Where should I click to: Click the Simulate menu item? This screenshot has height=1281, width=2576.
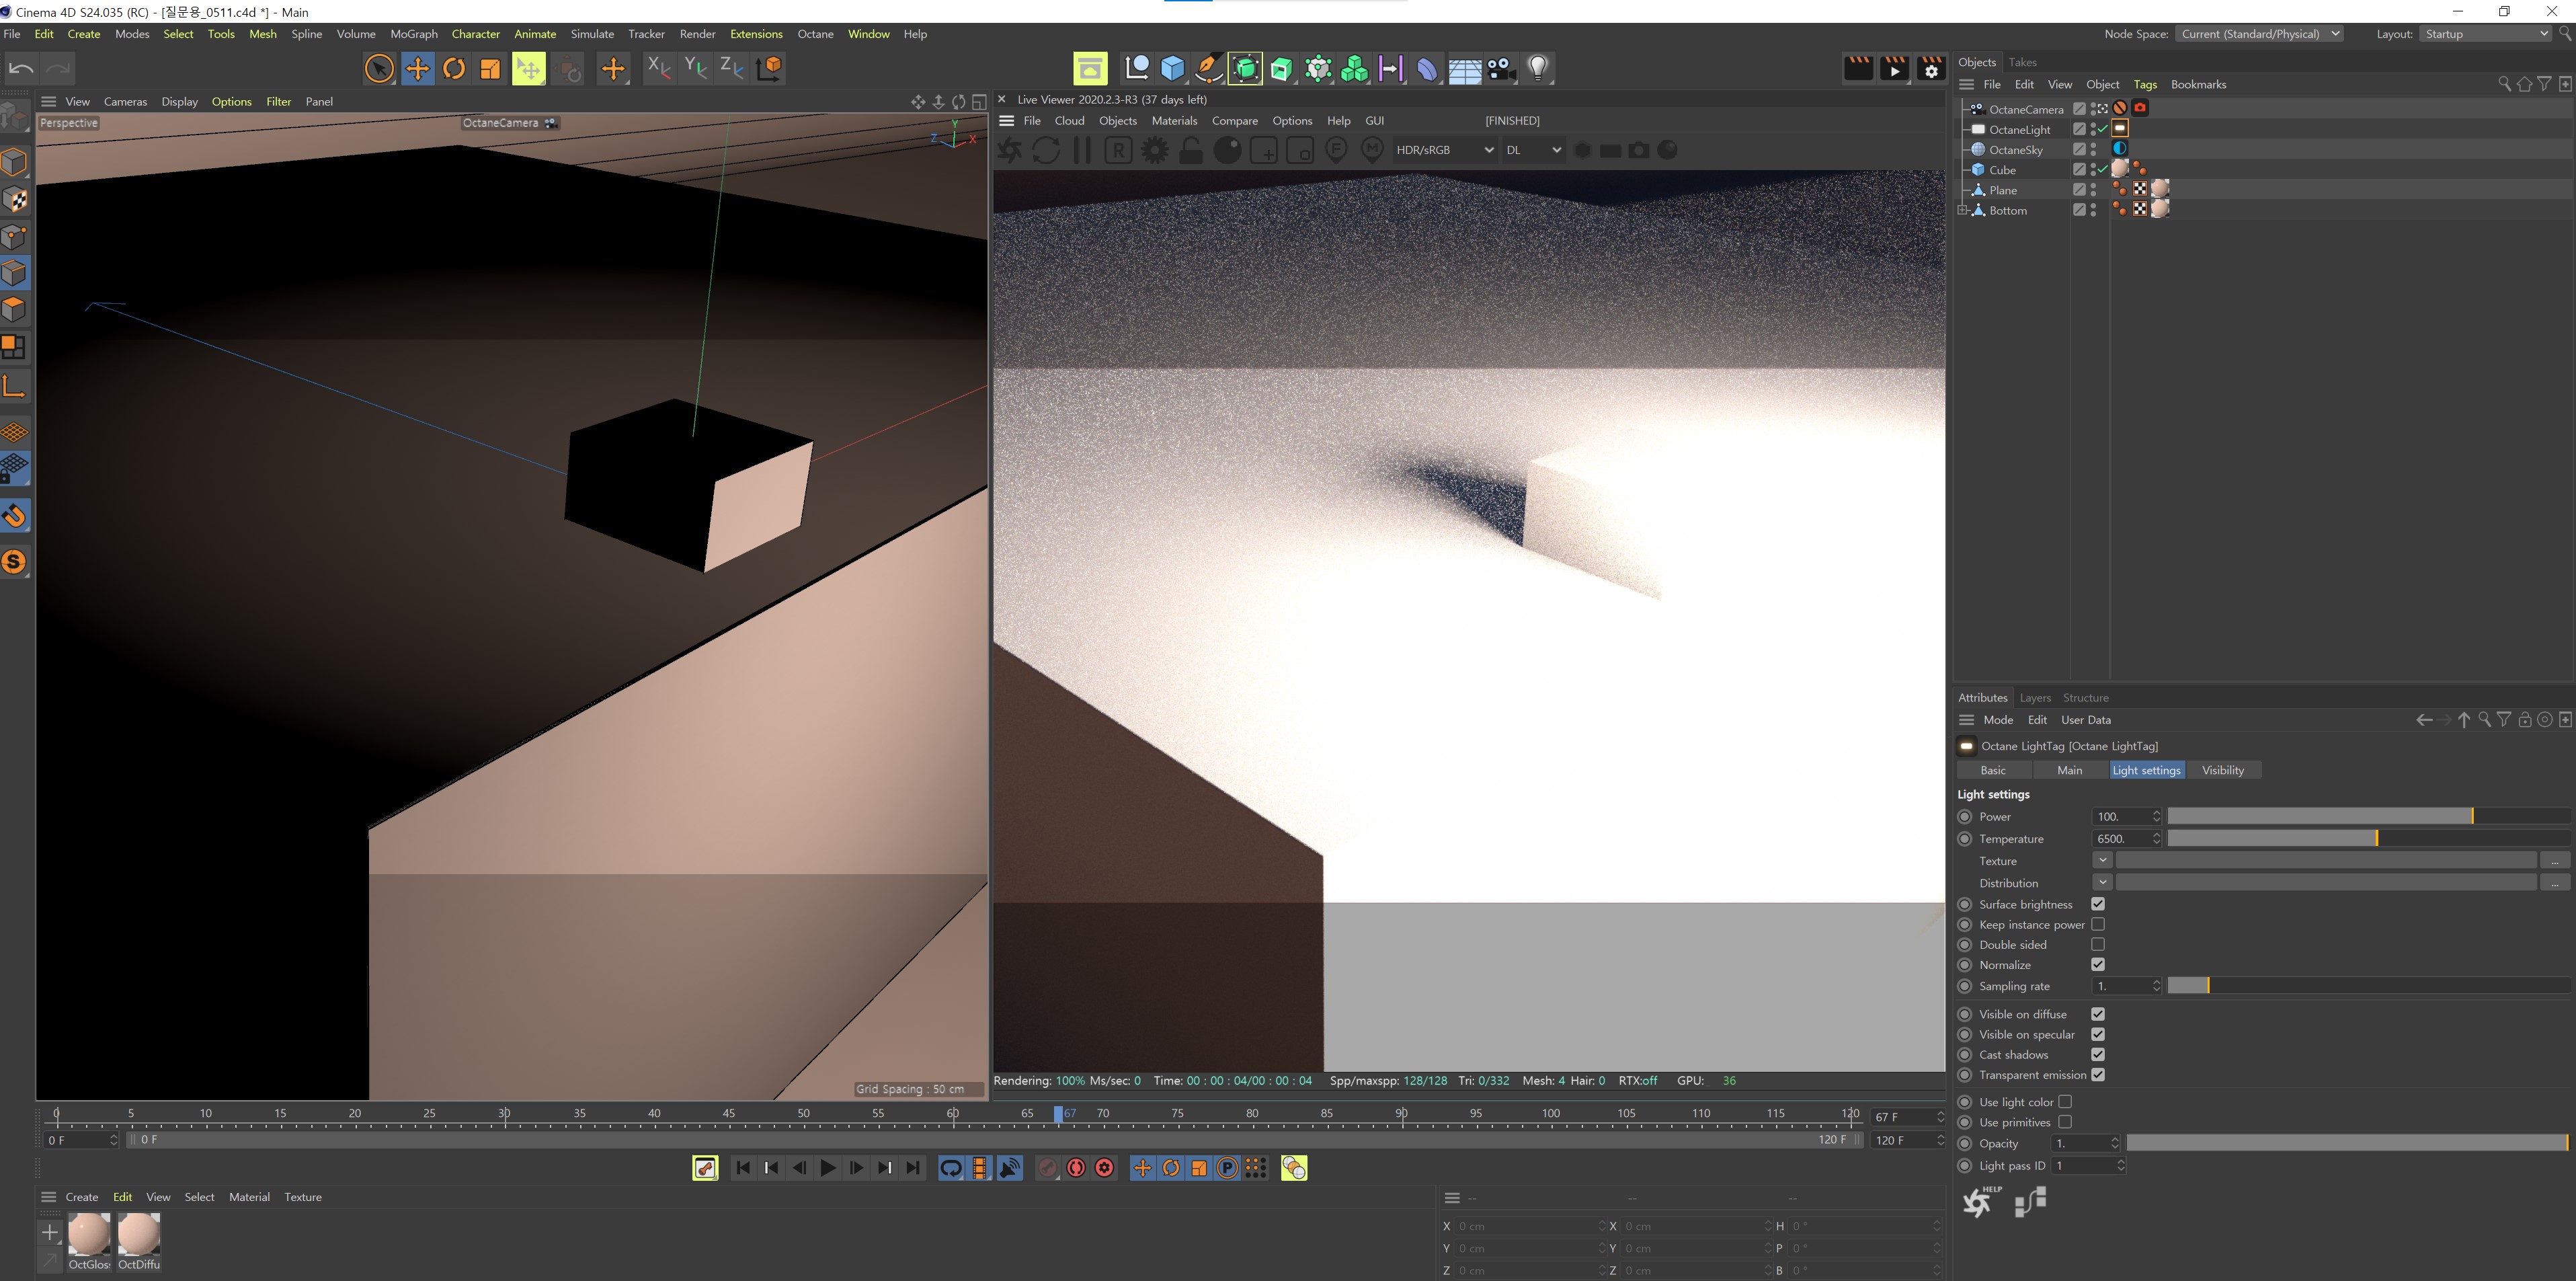point(588,33)
